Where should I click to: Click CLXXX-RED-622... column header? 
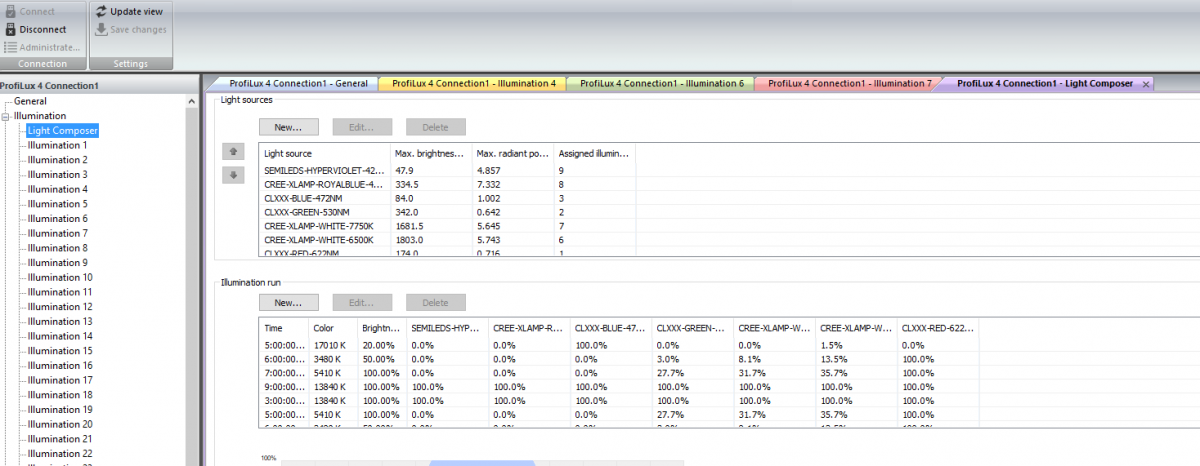coord(939,328)
